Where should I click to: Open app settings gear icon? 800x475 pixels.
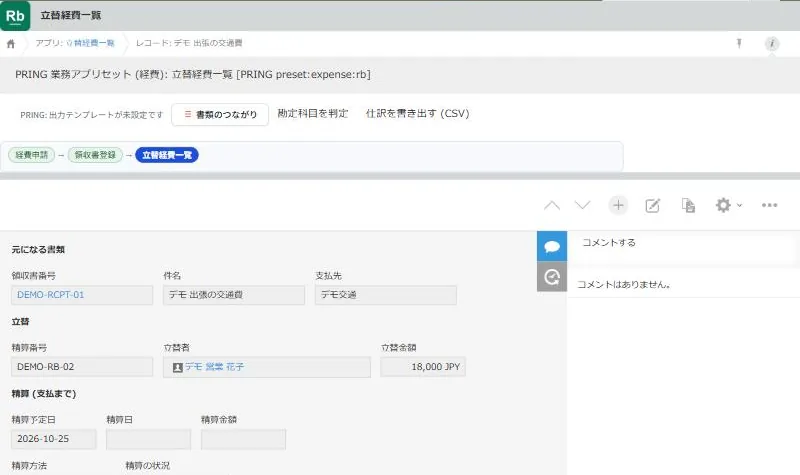(723, 205)
